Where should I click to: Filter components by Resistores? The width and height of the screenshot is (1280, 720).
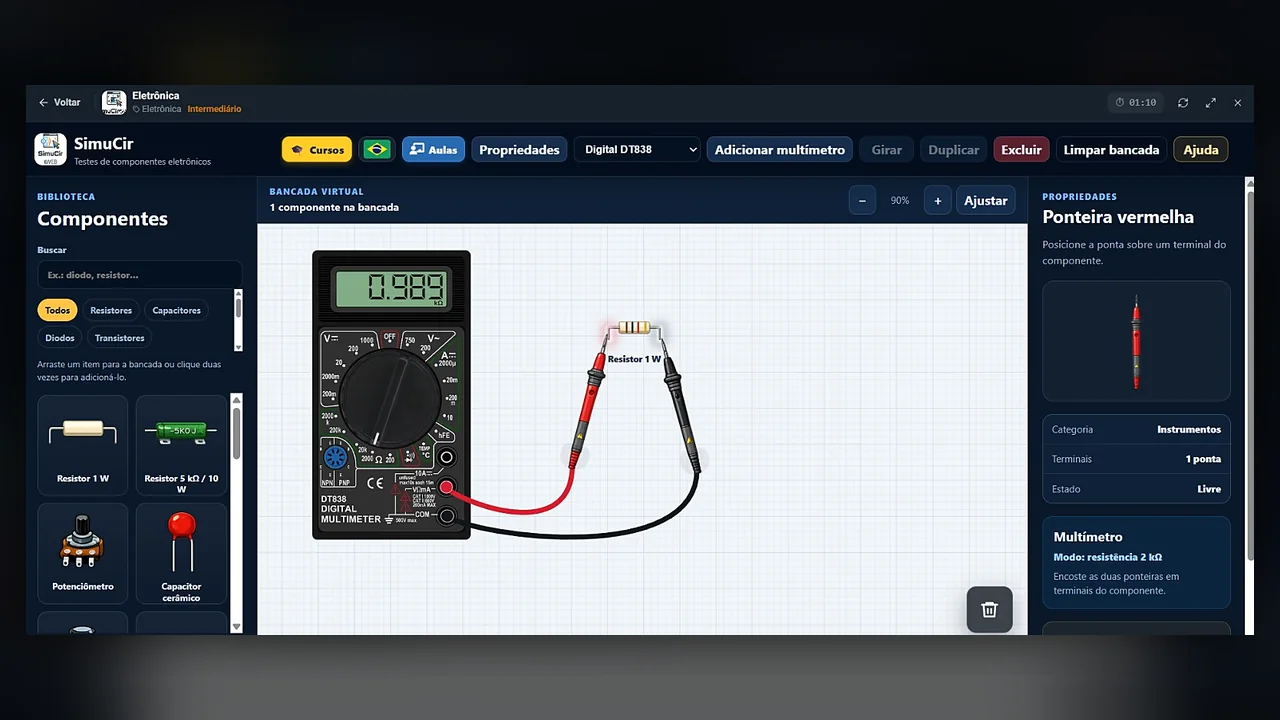pyautogui.click(x=111, y=310)
